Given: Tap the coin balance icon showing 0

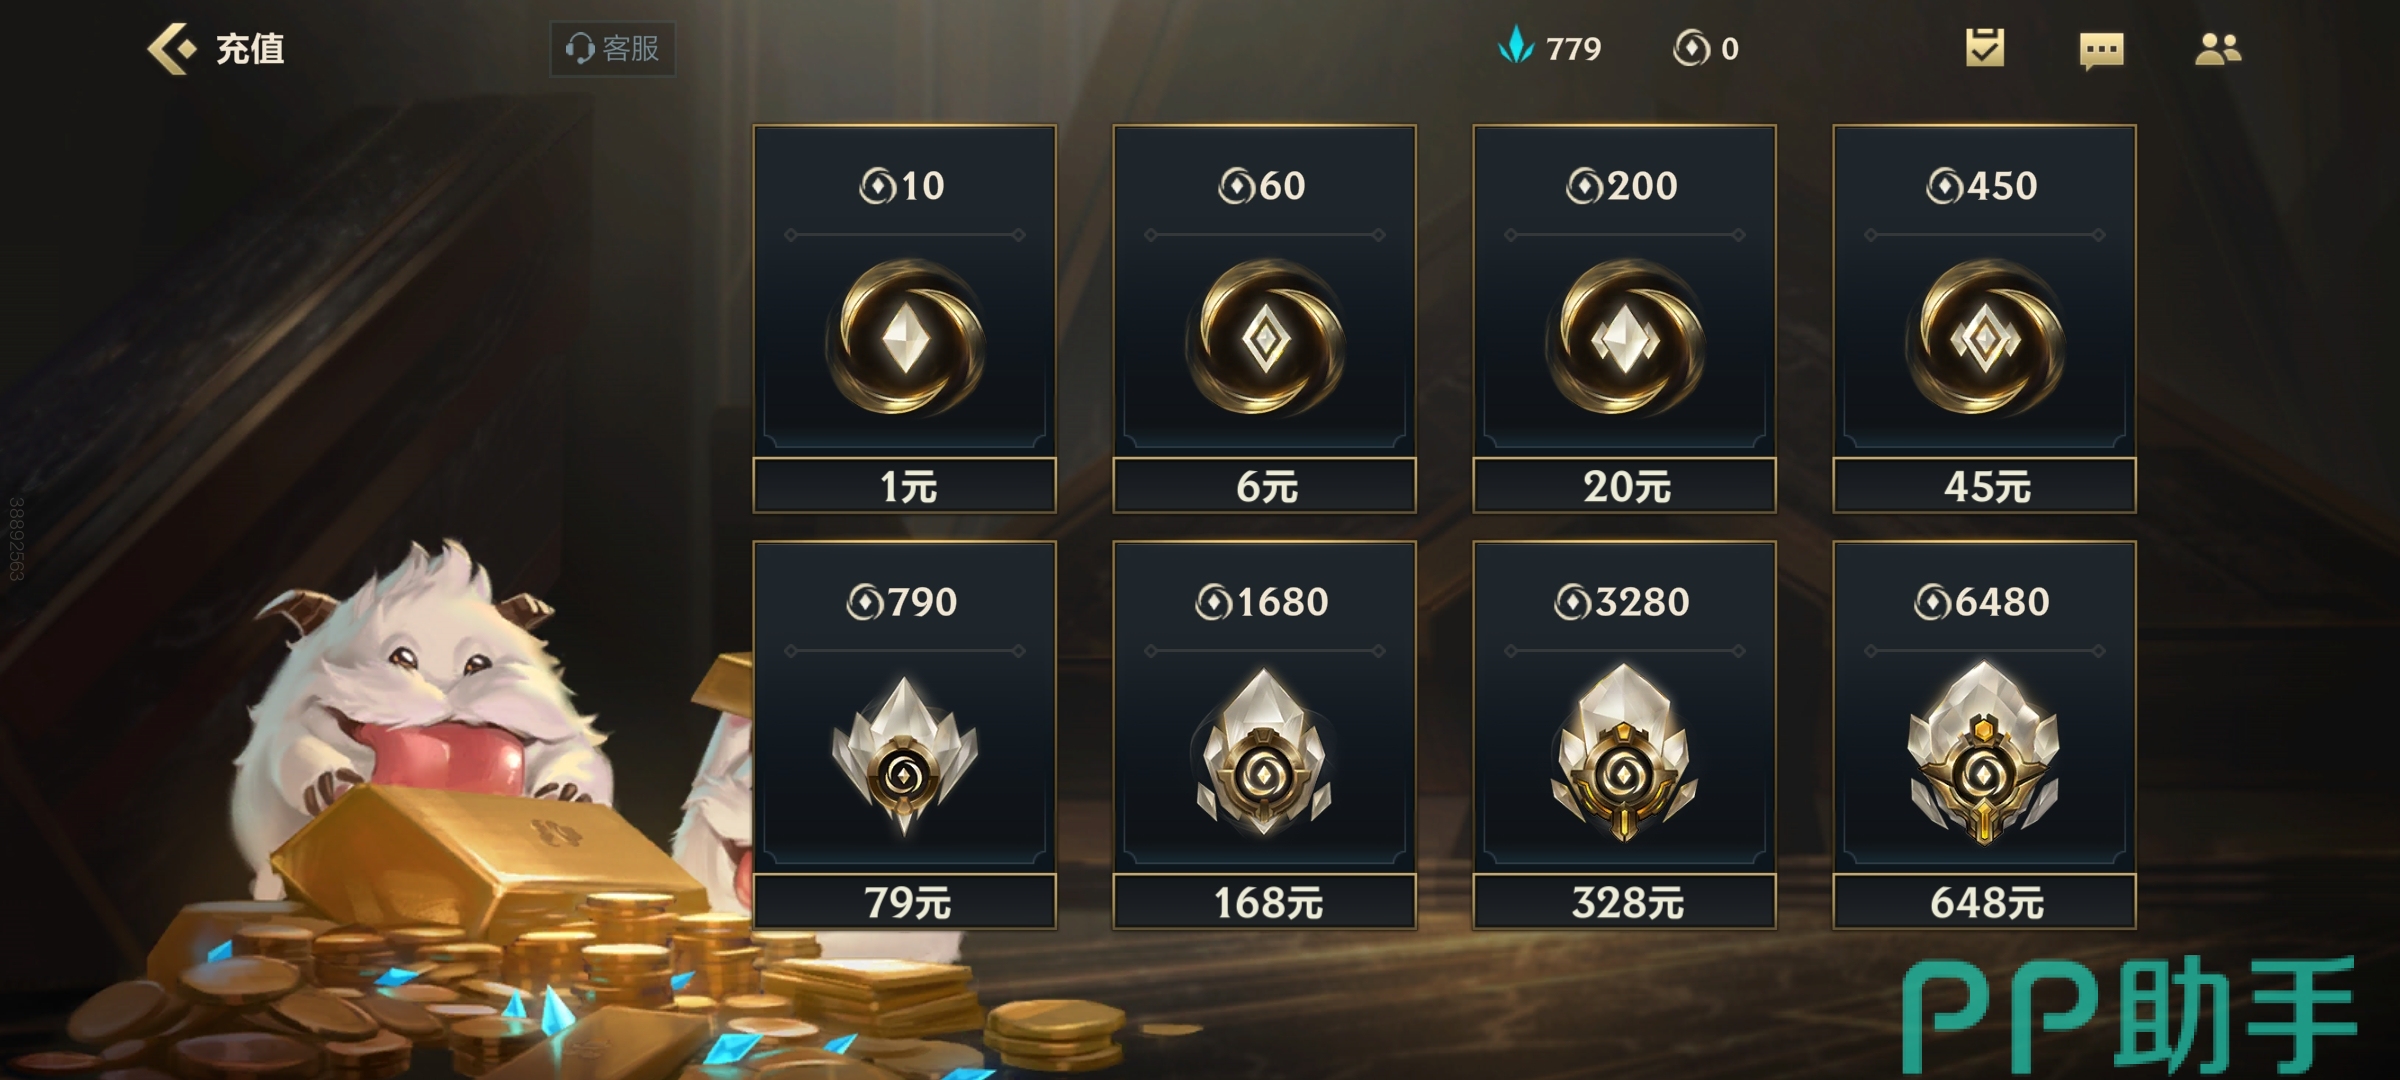Looking at the screenshot, I should coord(1691,48).
